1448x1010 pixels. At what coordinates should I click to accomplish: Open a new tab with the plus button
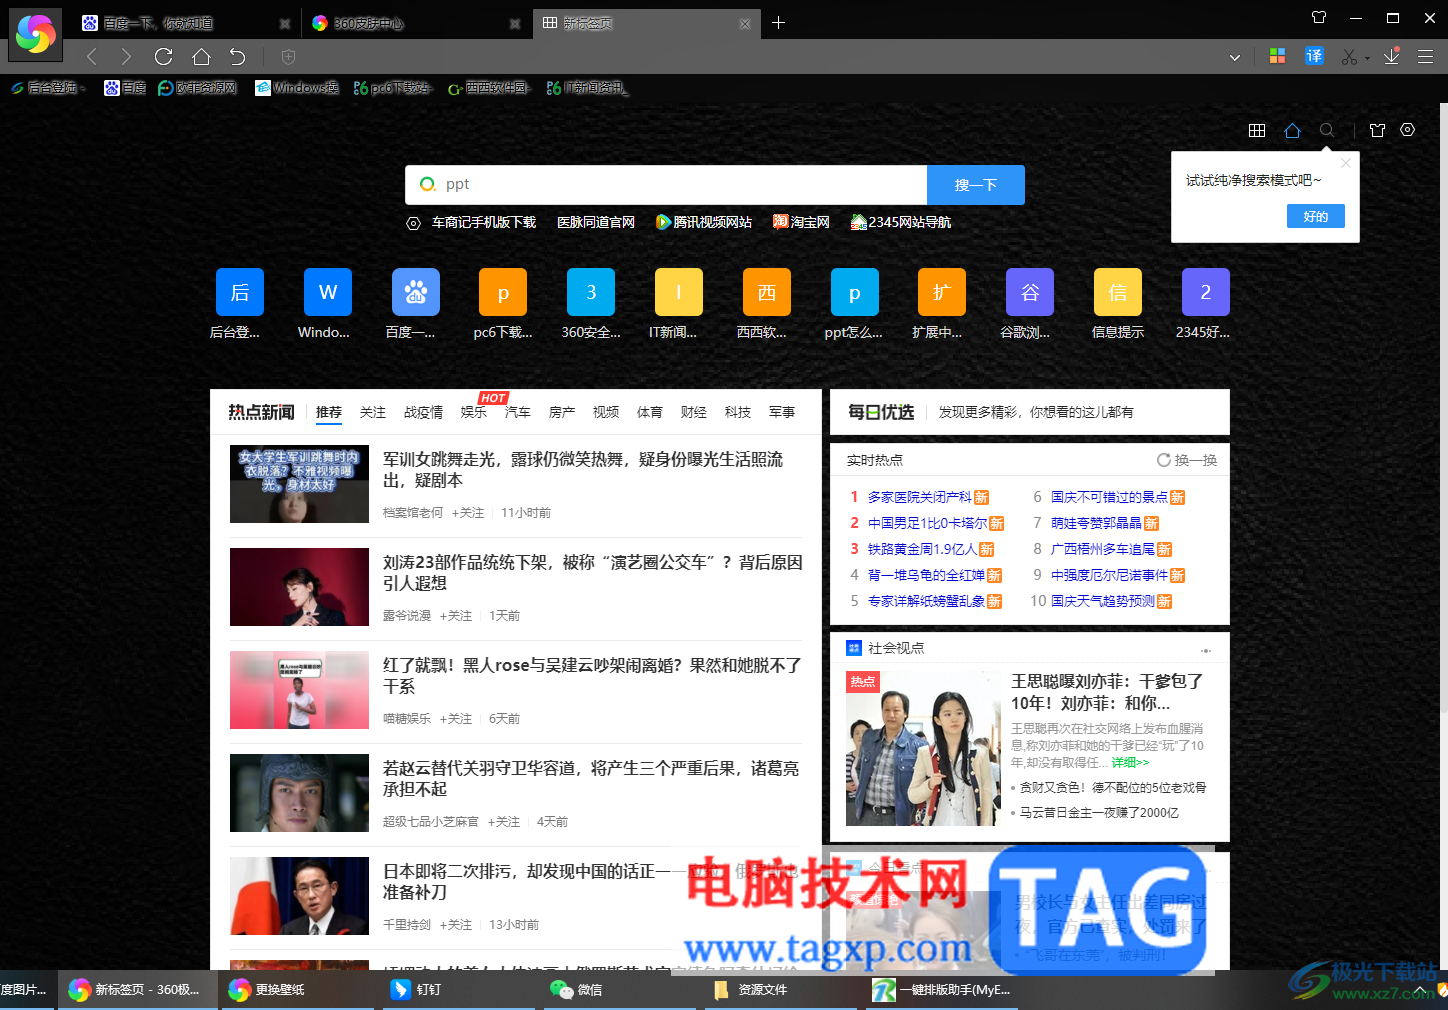[778, 23]
